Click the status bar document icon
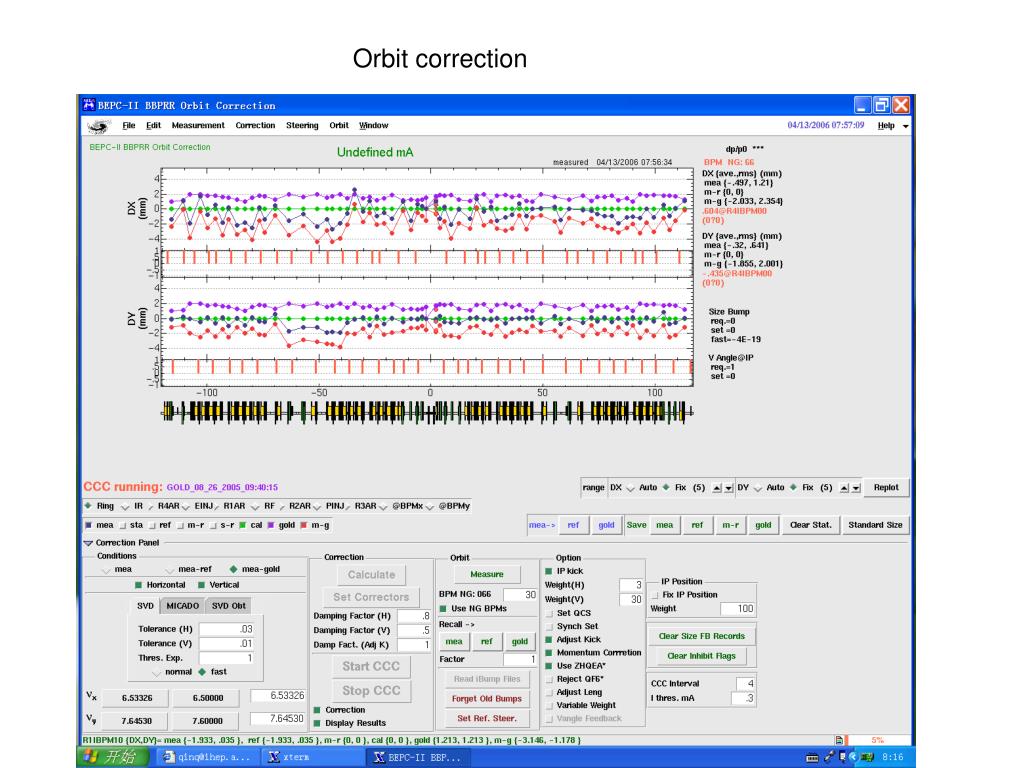1024x768 pixels. pos(839,740)
